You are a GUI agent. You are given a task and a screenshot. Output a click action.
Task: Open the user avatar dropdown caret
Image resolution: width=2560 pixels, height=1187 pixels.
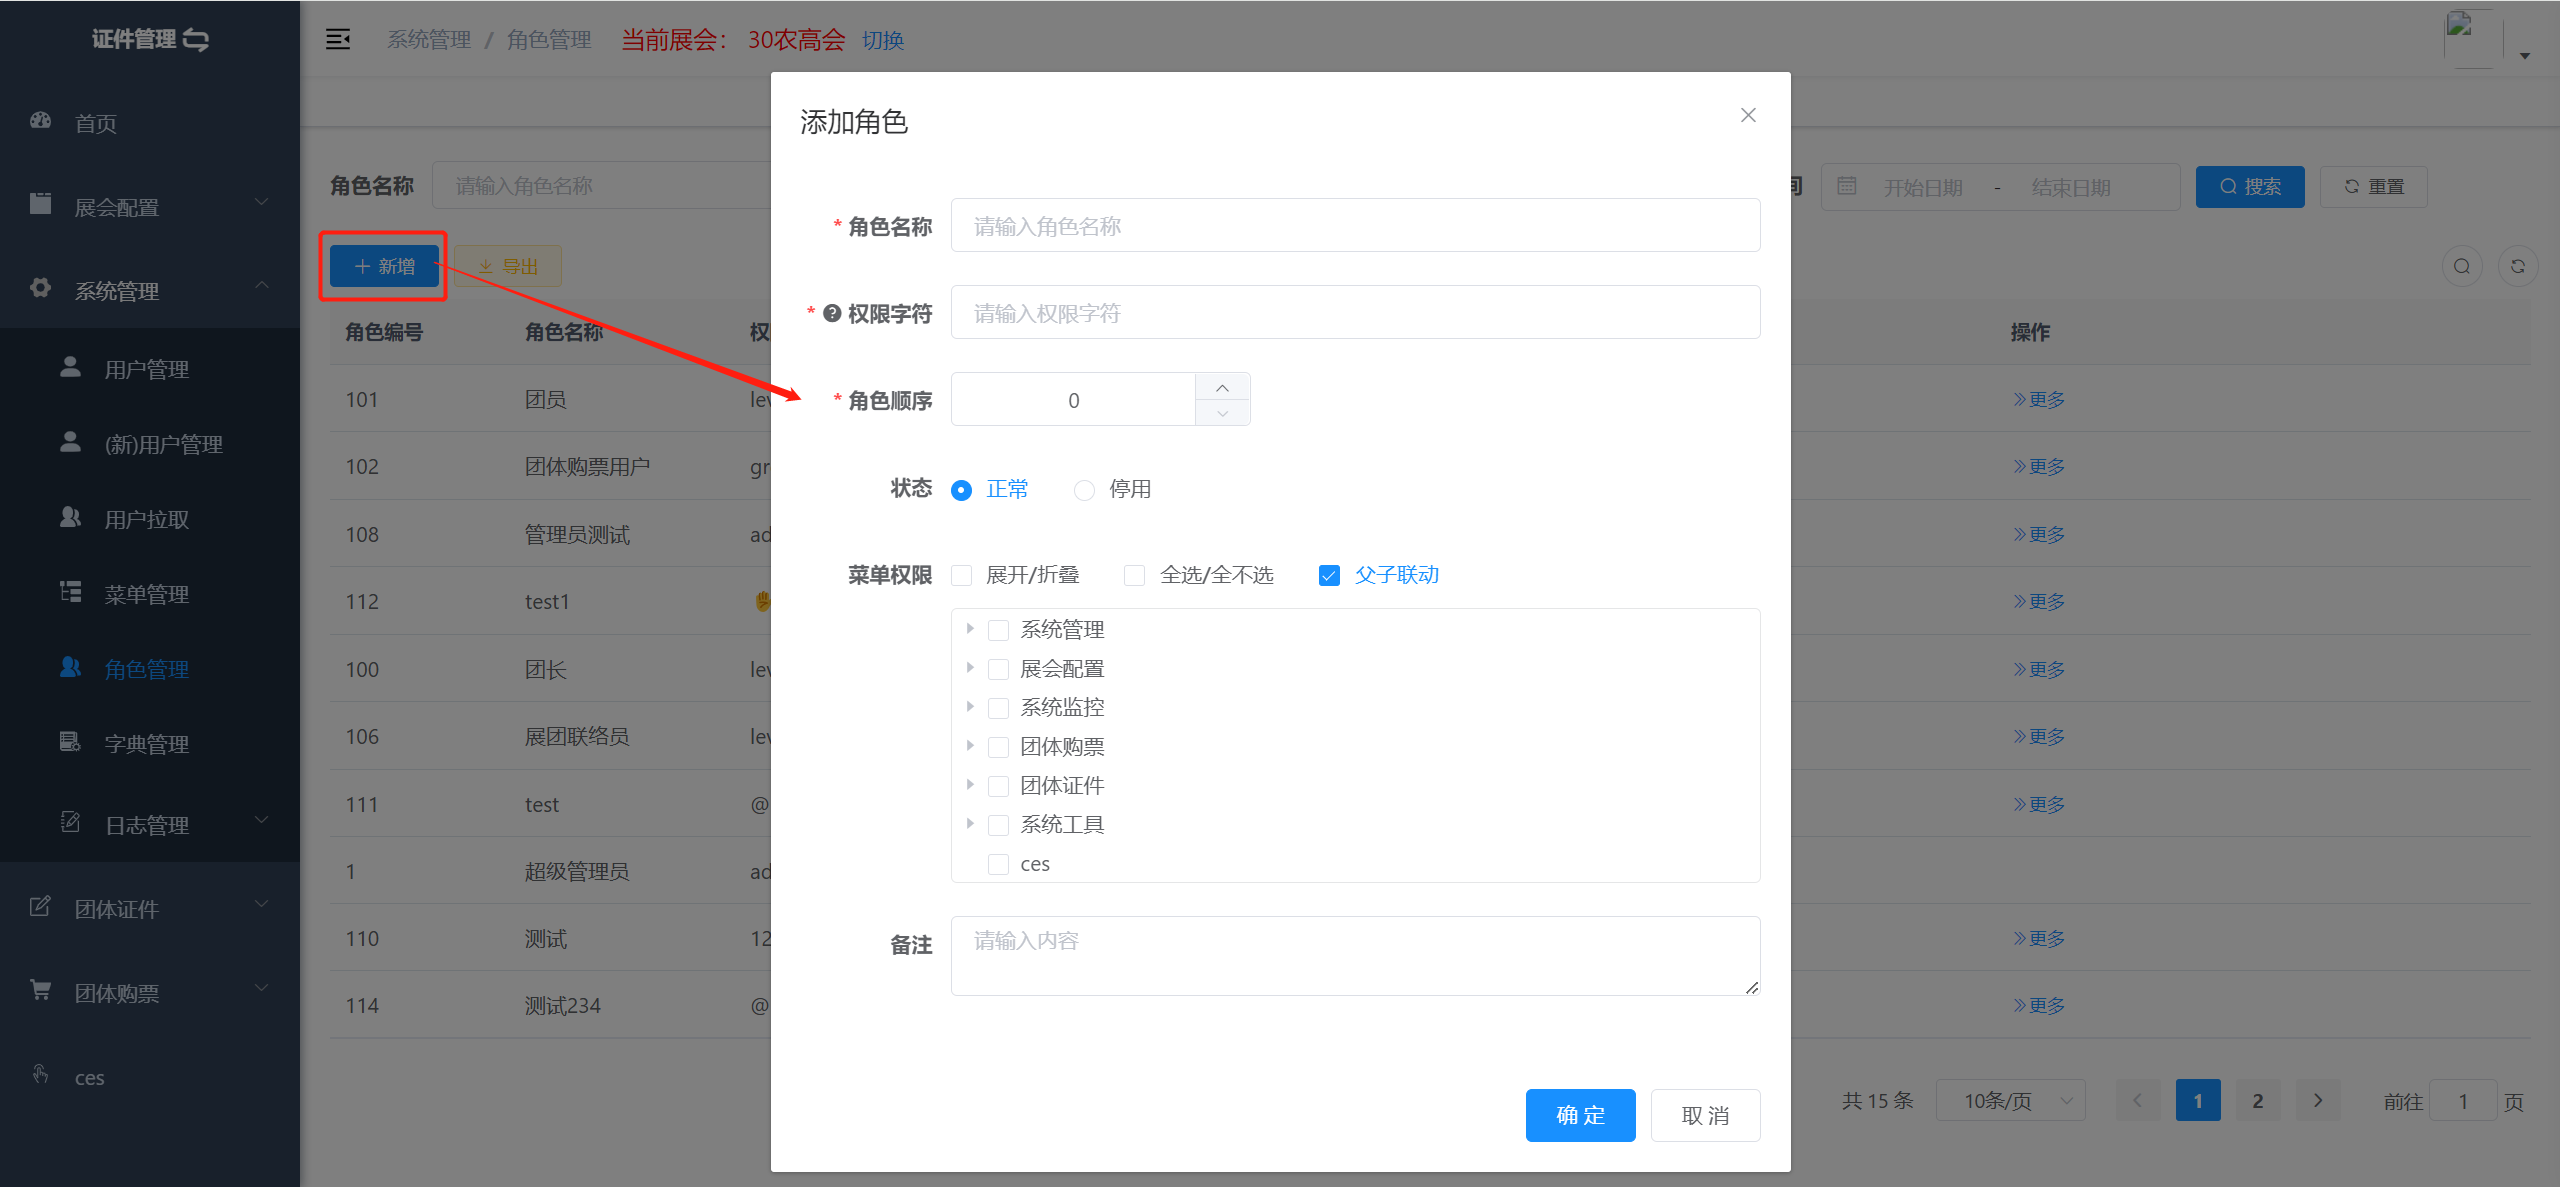[x=2525, y=56]
